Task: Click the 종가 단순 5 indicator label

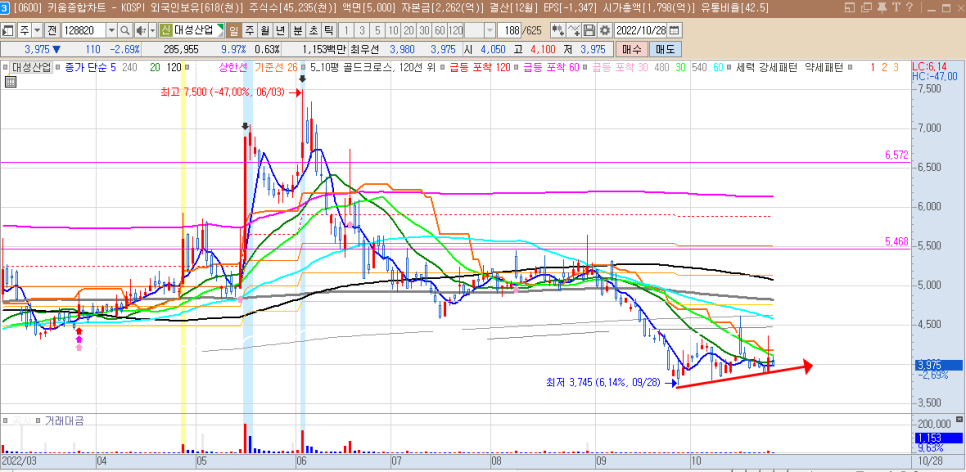Action: (x=90, y=67)
